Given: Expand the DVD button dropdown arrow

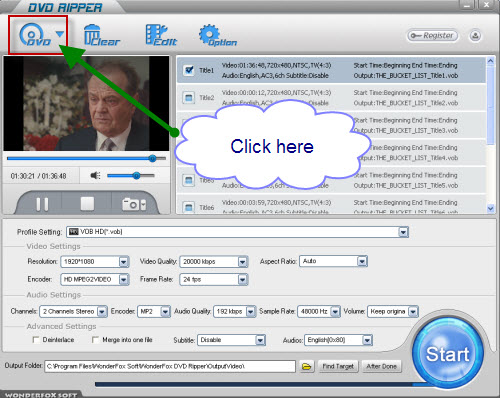Looking at the screenshot, I should [x=60, y=34].
